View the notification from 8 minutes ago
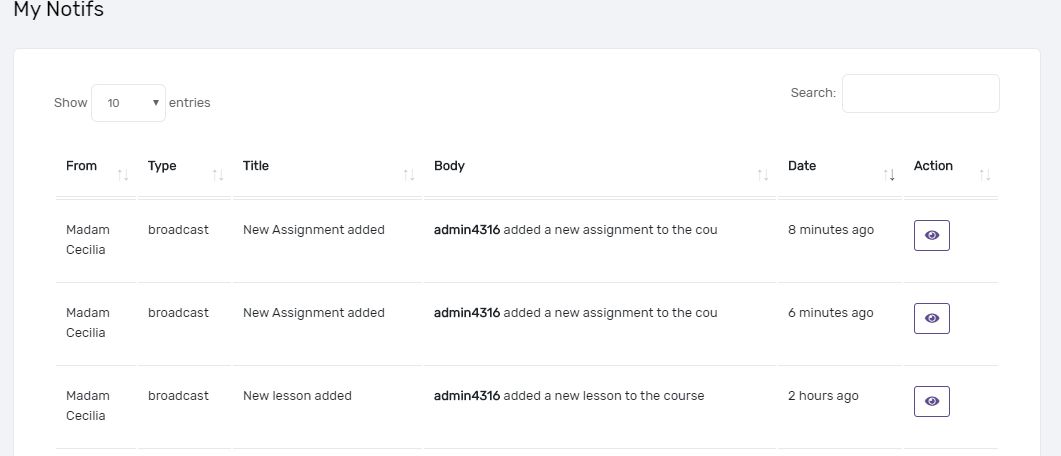 [931, 235]
